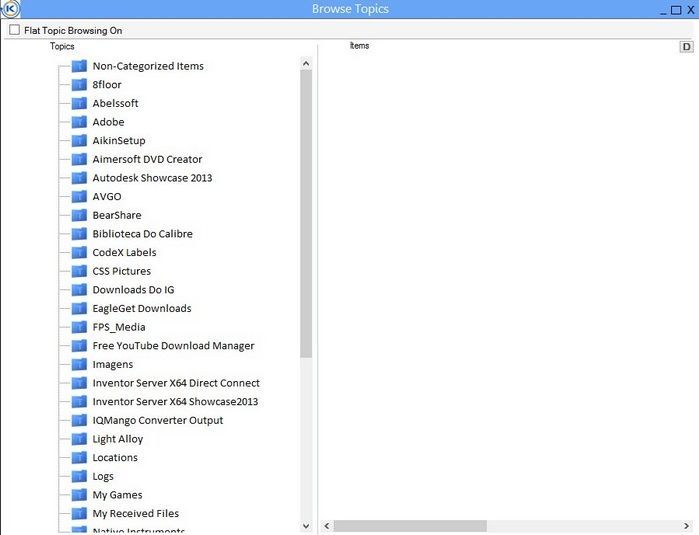Click the Items panel scroll-left arrow
Image resolution: width=699 pixels, height=535 pixels.
[327, 526]
